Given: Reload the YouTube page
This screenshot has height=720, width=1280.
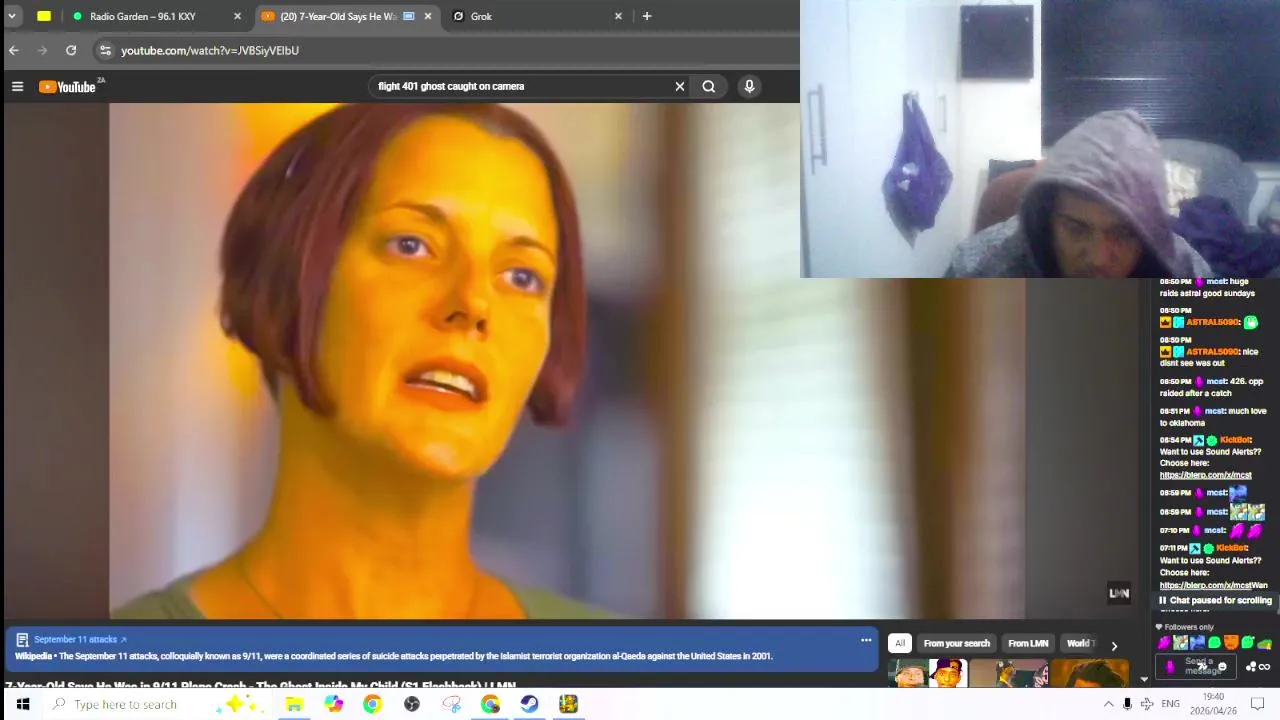Looking at the screenshot, I should click(71, 50).
